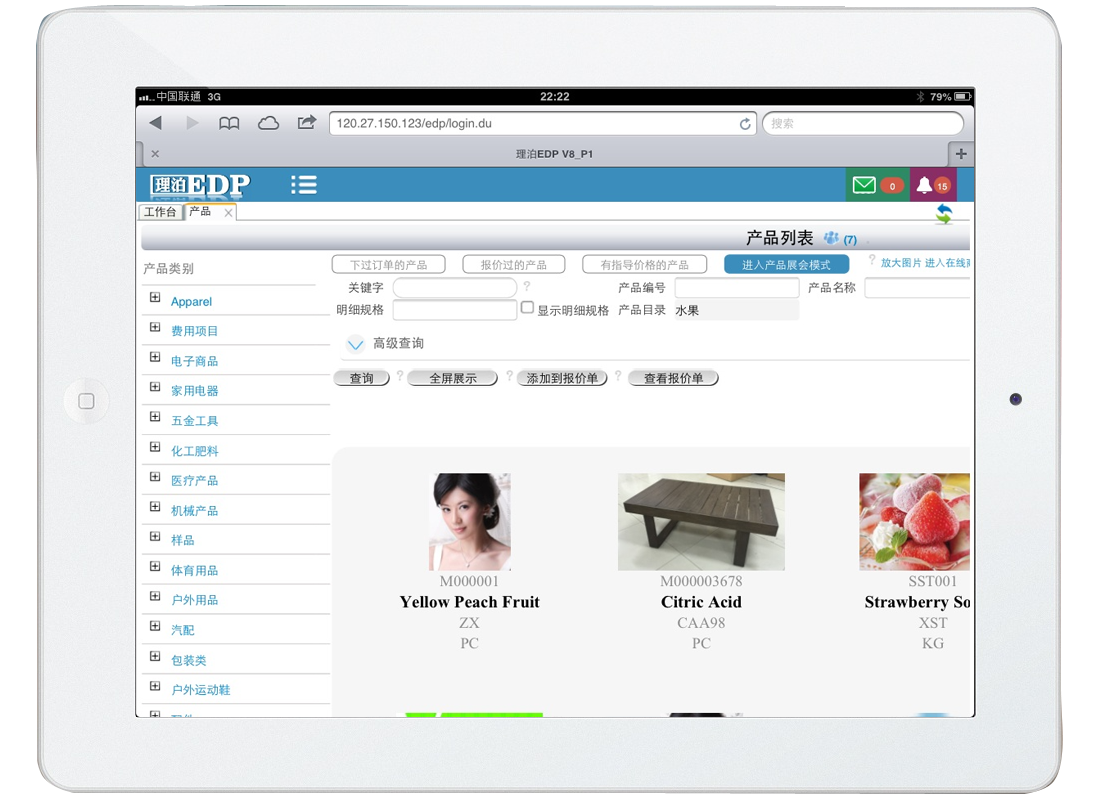
Task: Open notifications bell icon
Action: 924,185
